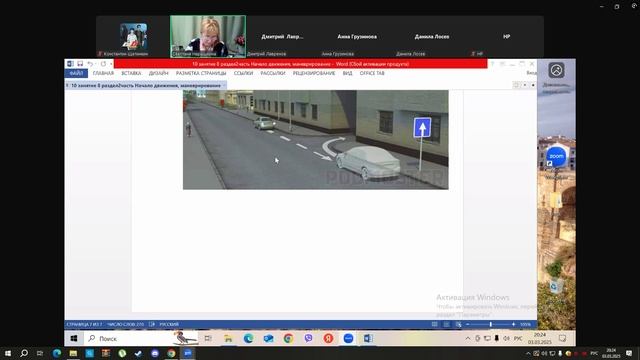This screenshot has height=360, width=640.
Task: Close the '10 занятие' document tab with its x
Action: click(224, 86)
